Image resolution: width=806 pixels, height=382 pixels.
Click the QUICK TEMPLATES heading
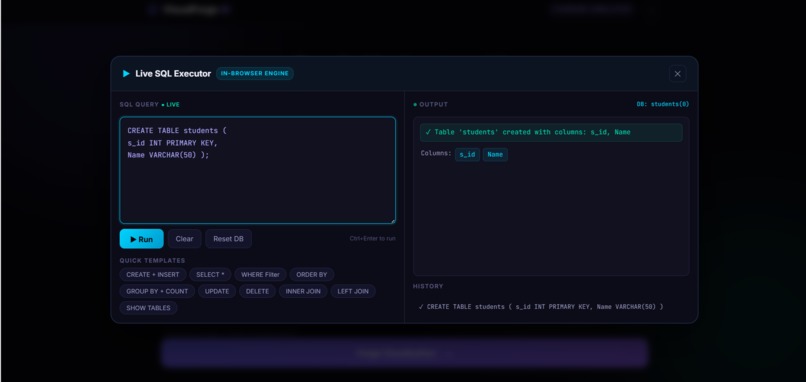click(x=153, y=261)
